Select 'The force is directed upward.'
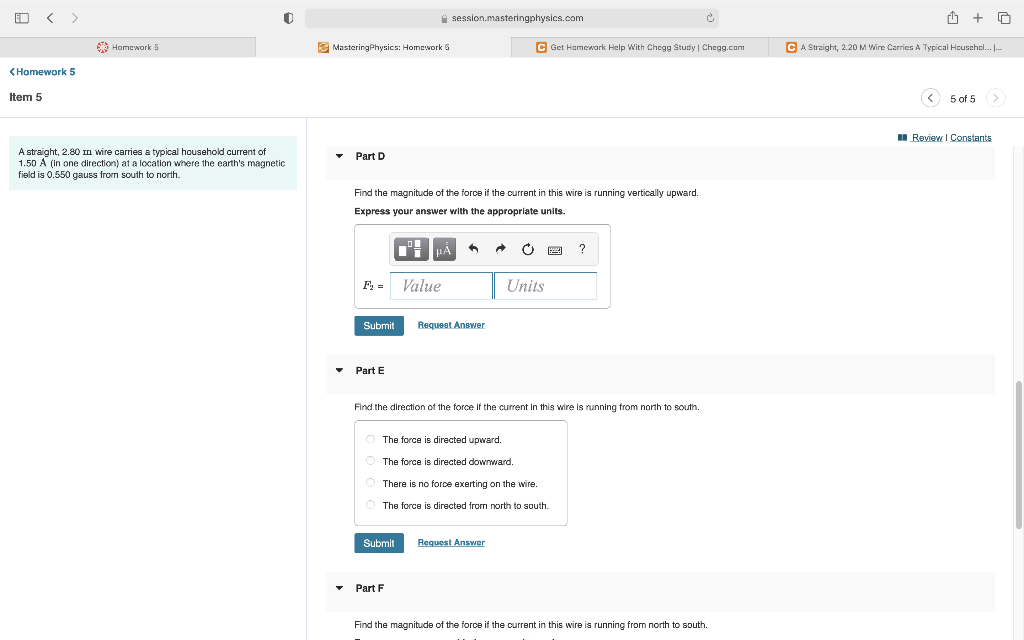The image size is (1024, 640). (x=370, y=439)
